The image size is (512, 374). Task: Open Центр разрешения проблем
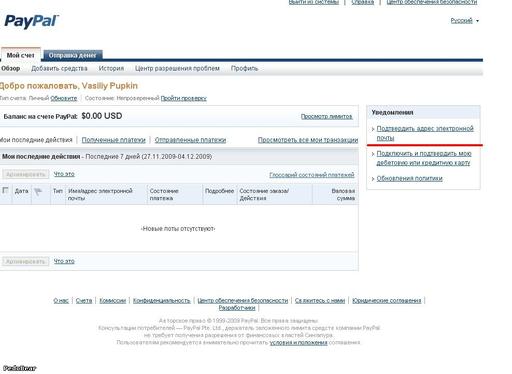click(177, 68)
